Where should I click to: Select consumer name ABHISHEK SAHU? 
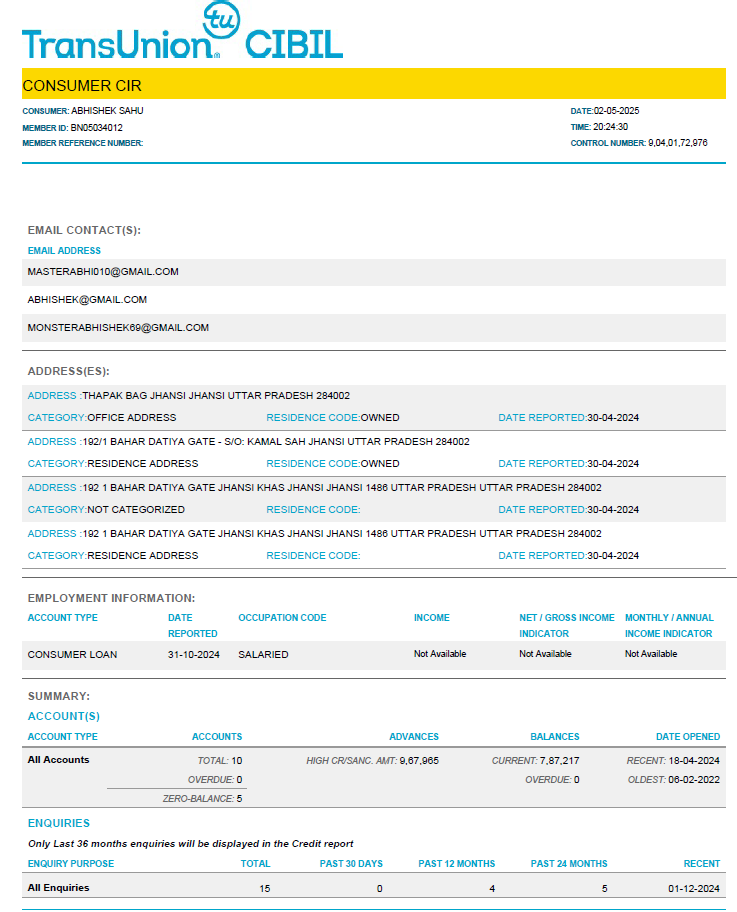107,111
